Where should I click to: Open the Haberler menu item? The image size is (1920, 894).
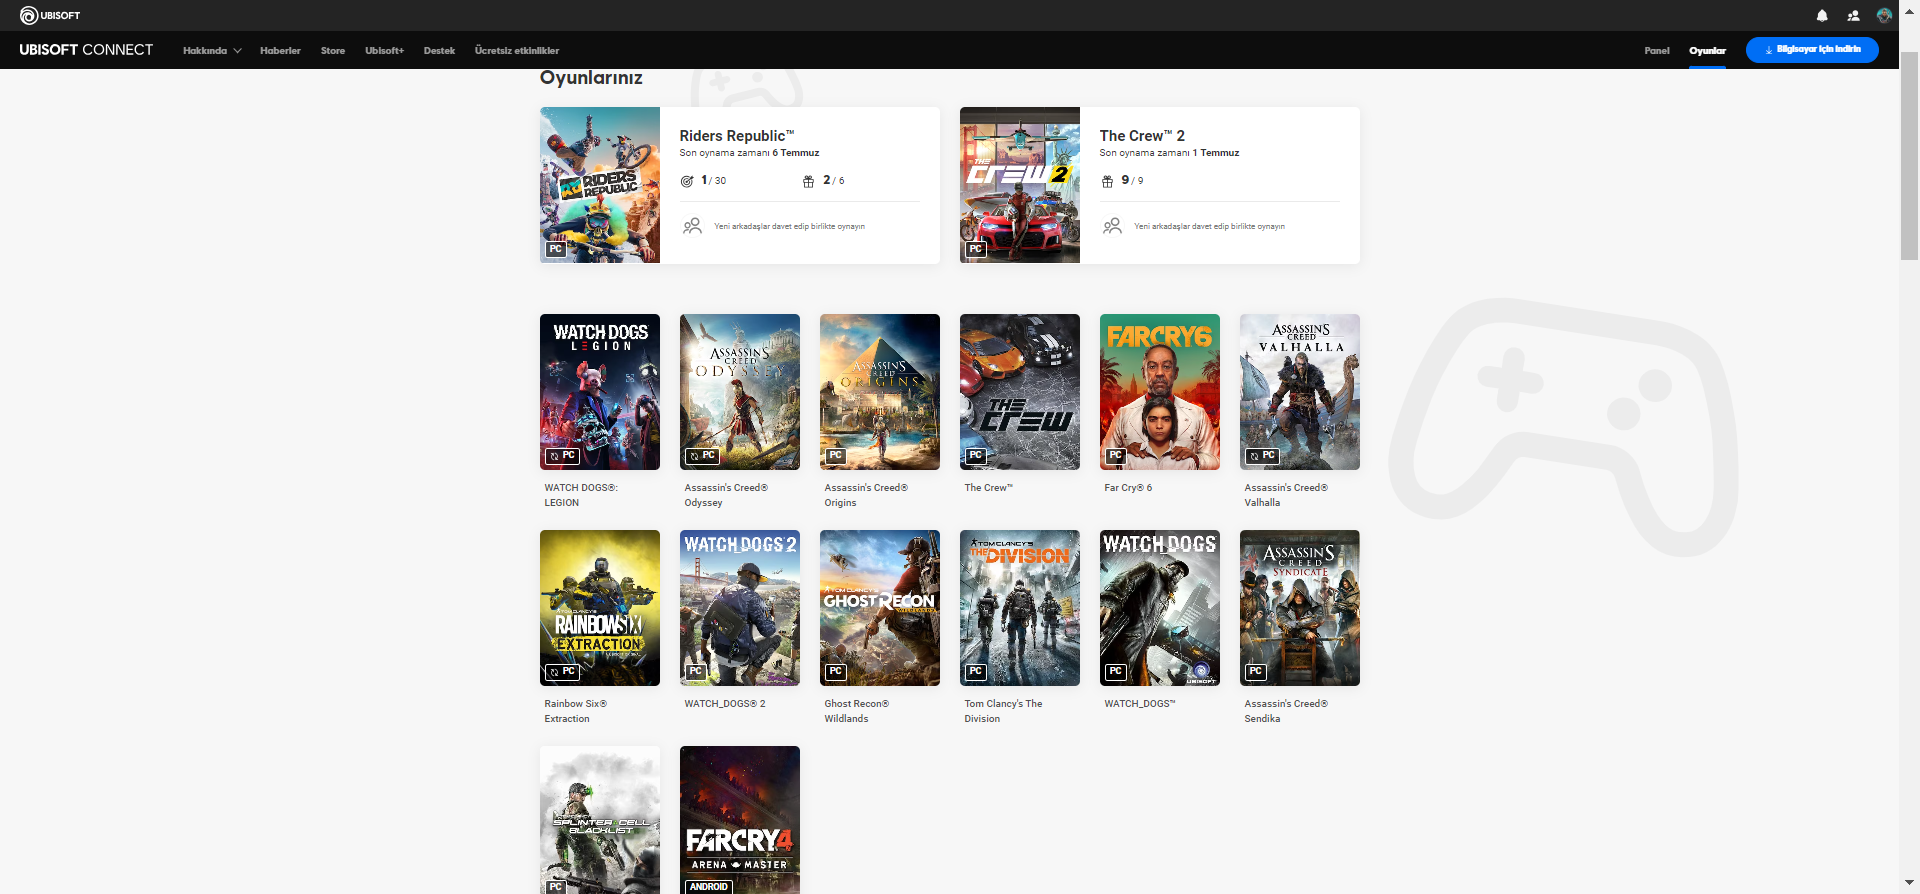click(280, 51)
